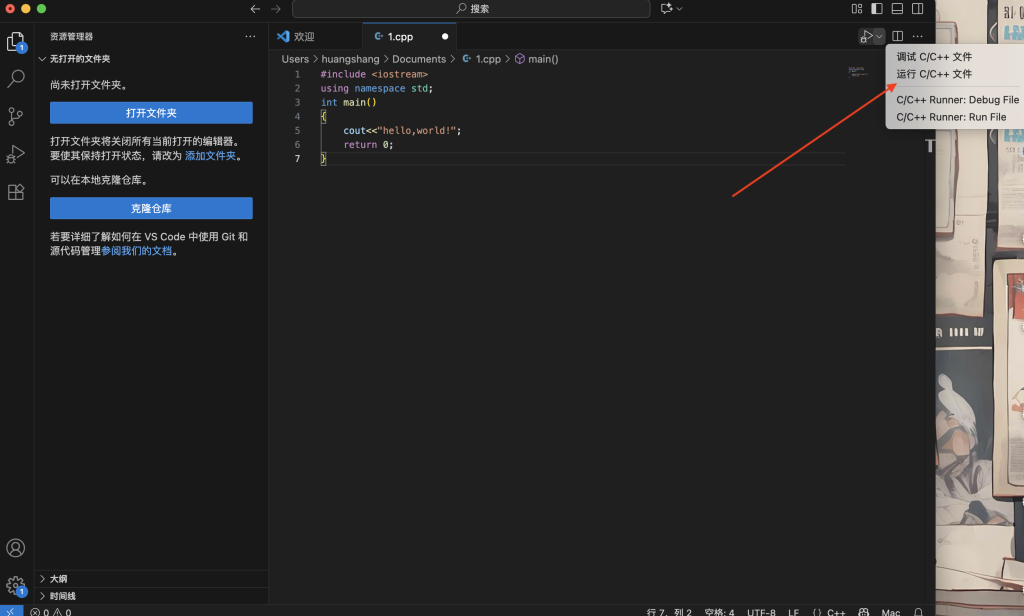
Task: Open the Search view in activity bar
Action: [x=16, y=78]
